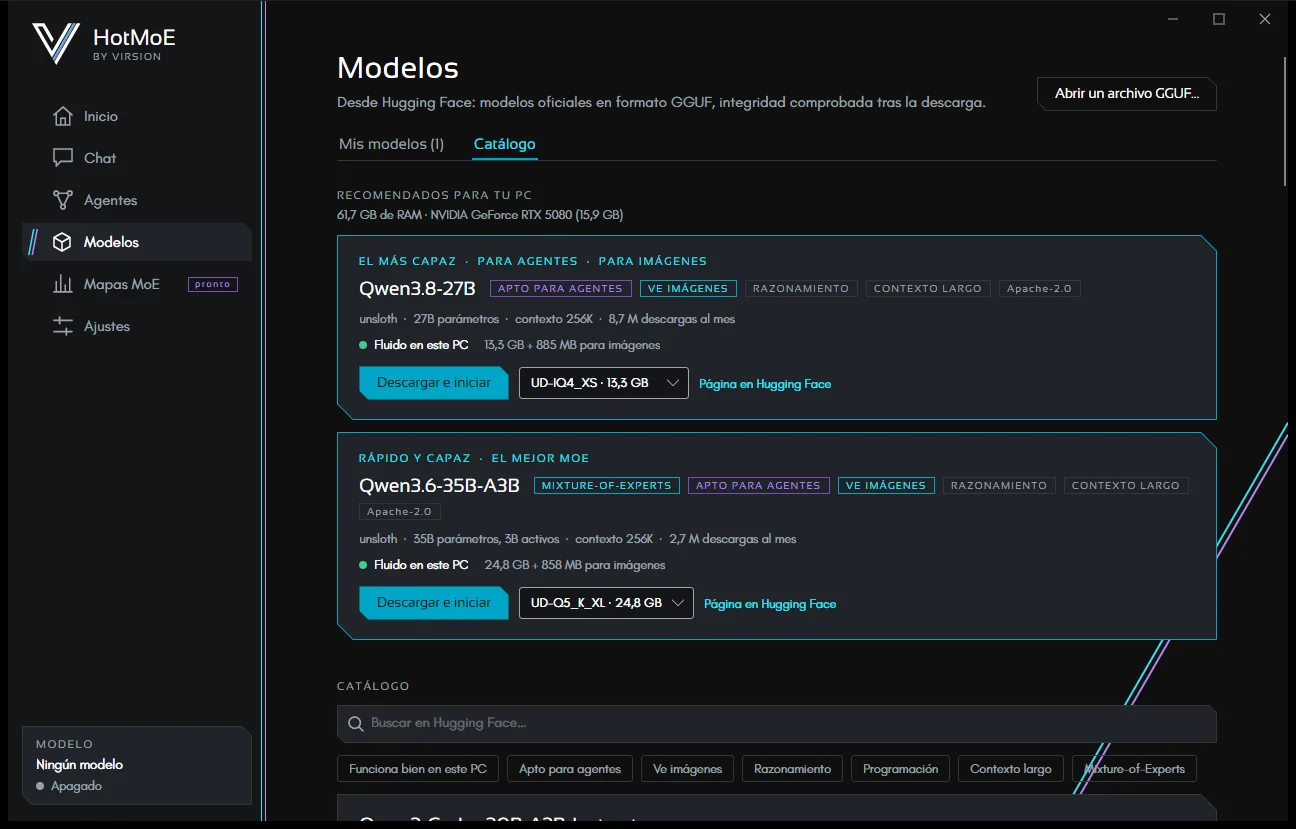Switch to the Mis modelos tab
The height and width of the screenshot is (829, 1296).
(x=391, y=144)
